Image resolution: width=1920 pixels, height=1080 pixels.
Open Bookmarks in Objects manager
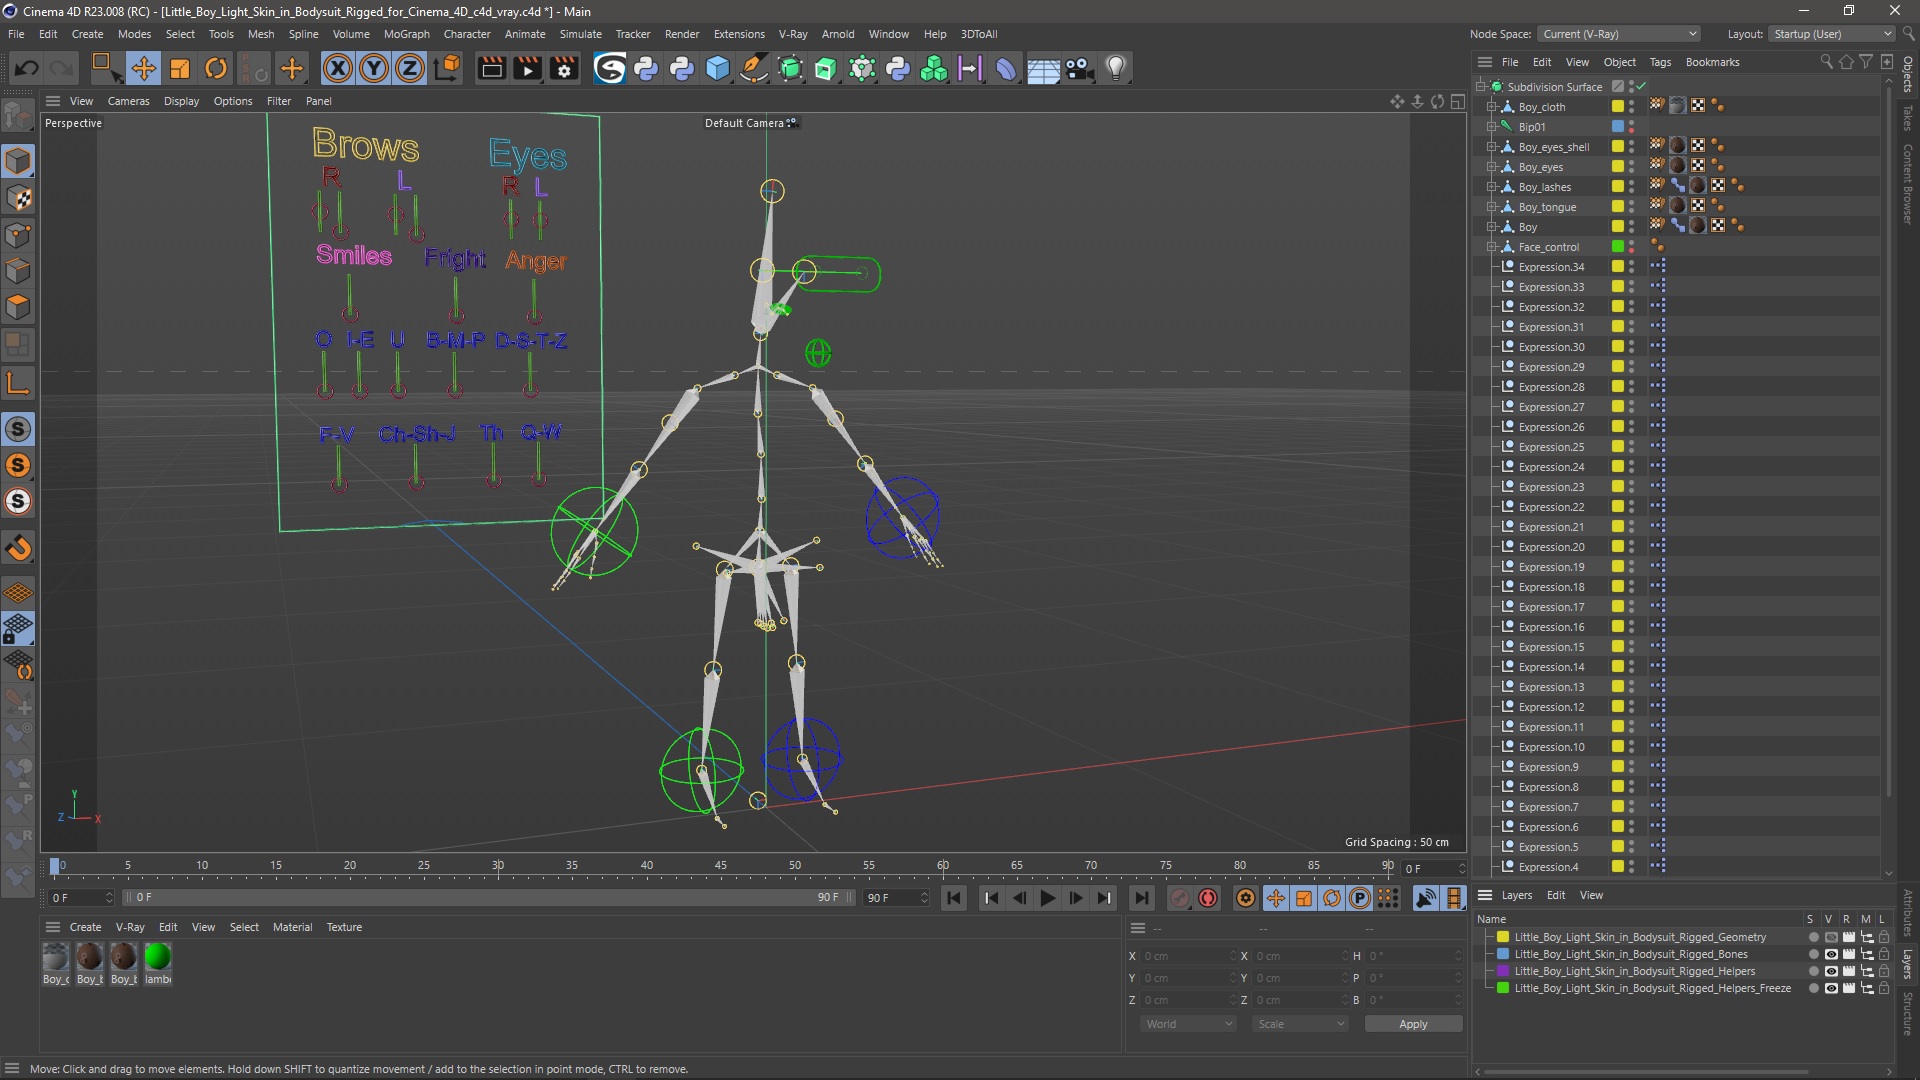pos(1712,62)
